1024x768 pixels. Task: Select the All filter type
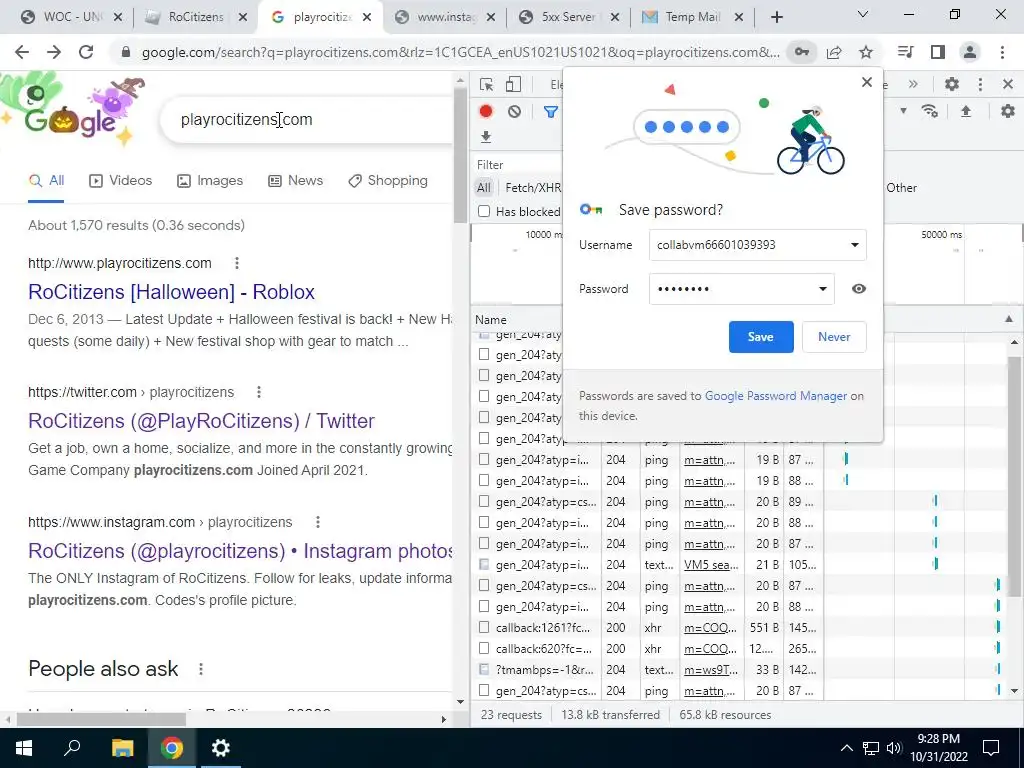tap(483, 188)
